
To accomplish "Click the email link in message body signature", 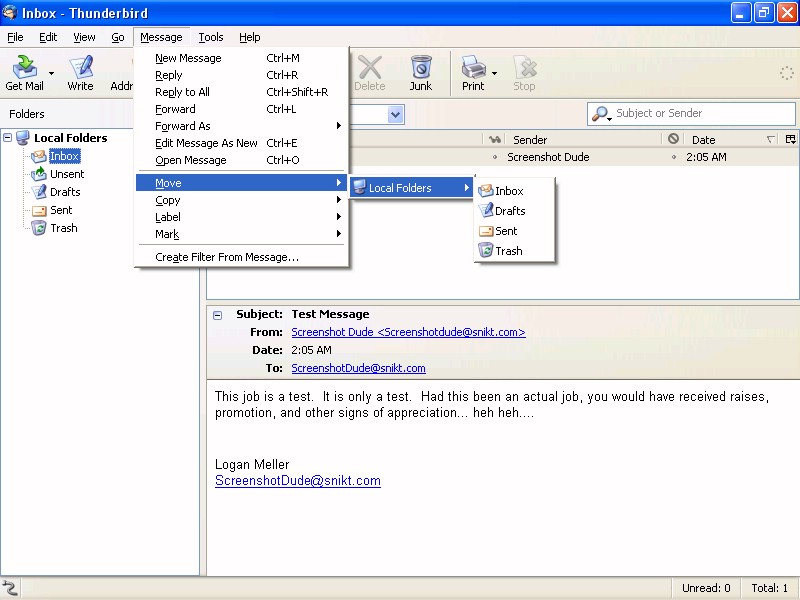I will (x=297, y=481).
